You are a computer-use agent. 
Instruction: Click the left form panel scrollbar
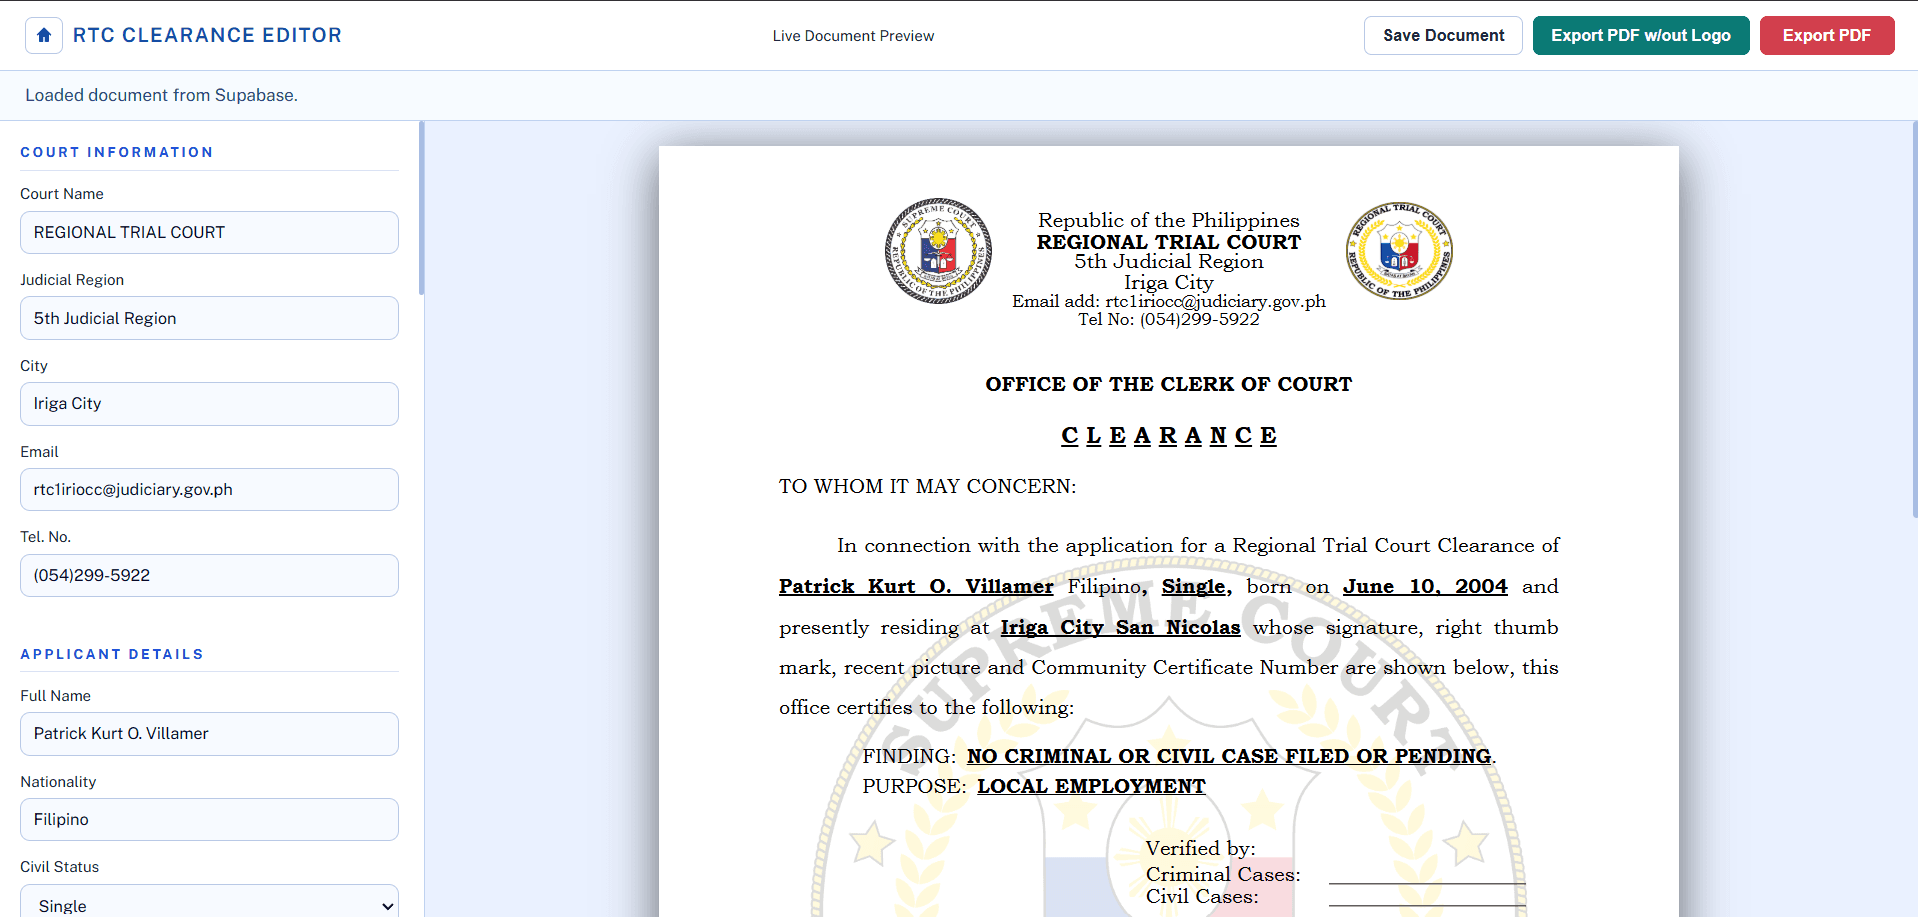pos(422,208)
